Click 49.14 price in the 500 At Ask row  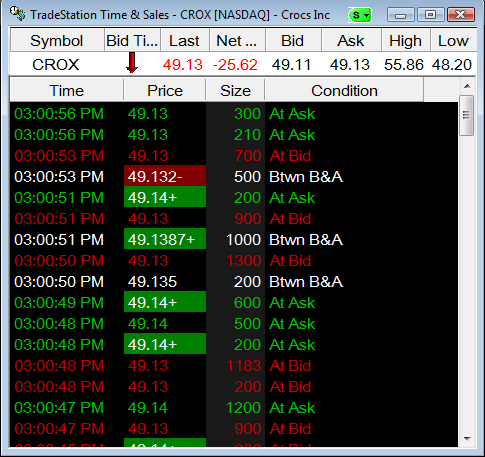(x=148, y=324)
